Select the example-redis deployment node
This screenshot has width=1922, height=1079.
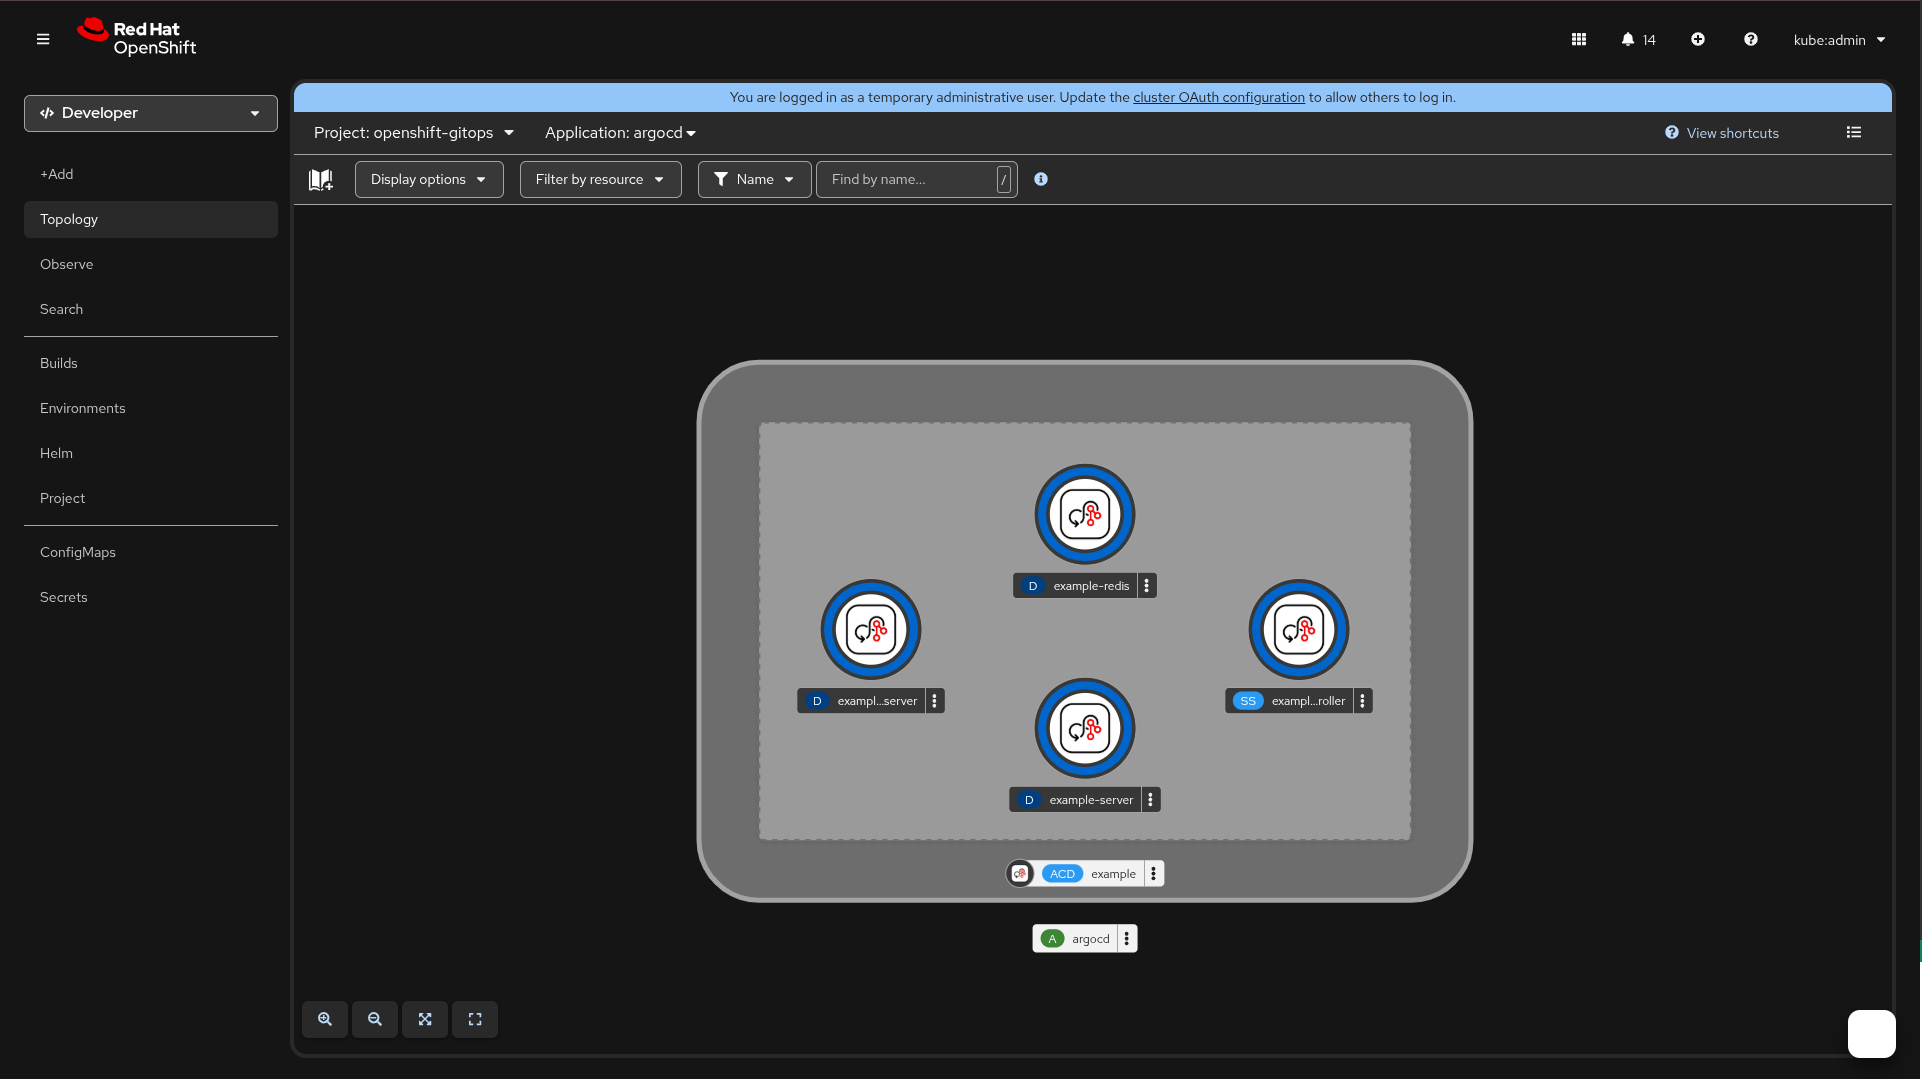1085,514
